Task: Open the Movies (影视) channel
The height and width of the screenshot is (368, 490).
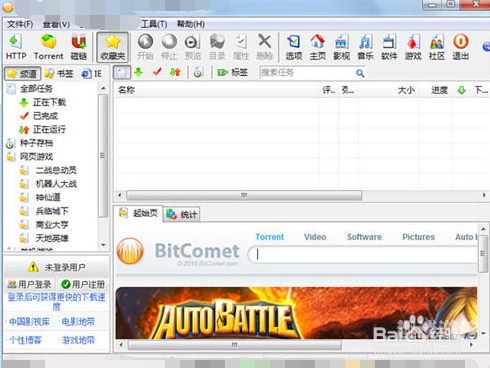Action: [342, 47]
